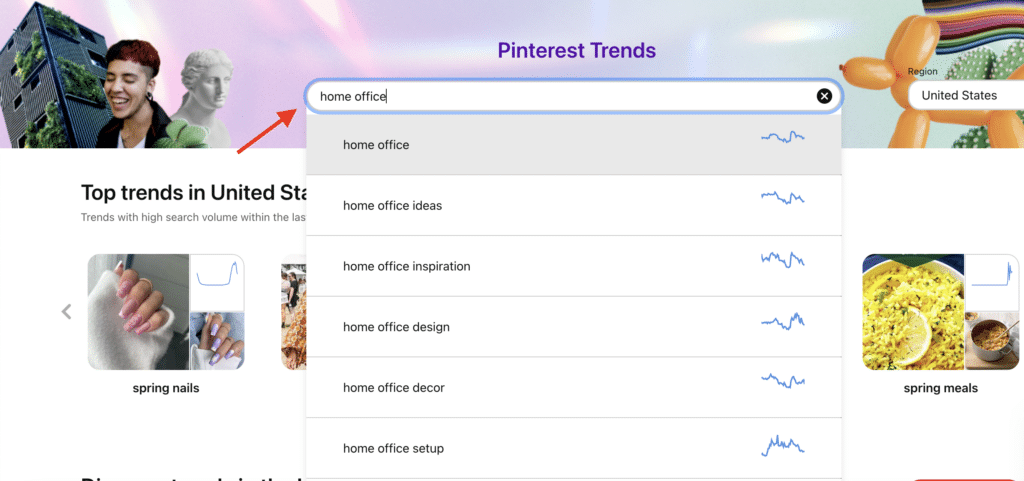Click trend sparkline for "home office design"
This screenshot has width=1024, height=481.
click(x=782, y=321)
